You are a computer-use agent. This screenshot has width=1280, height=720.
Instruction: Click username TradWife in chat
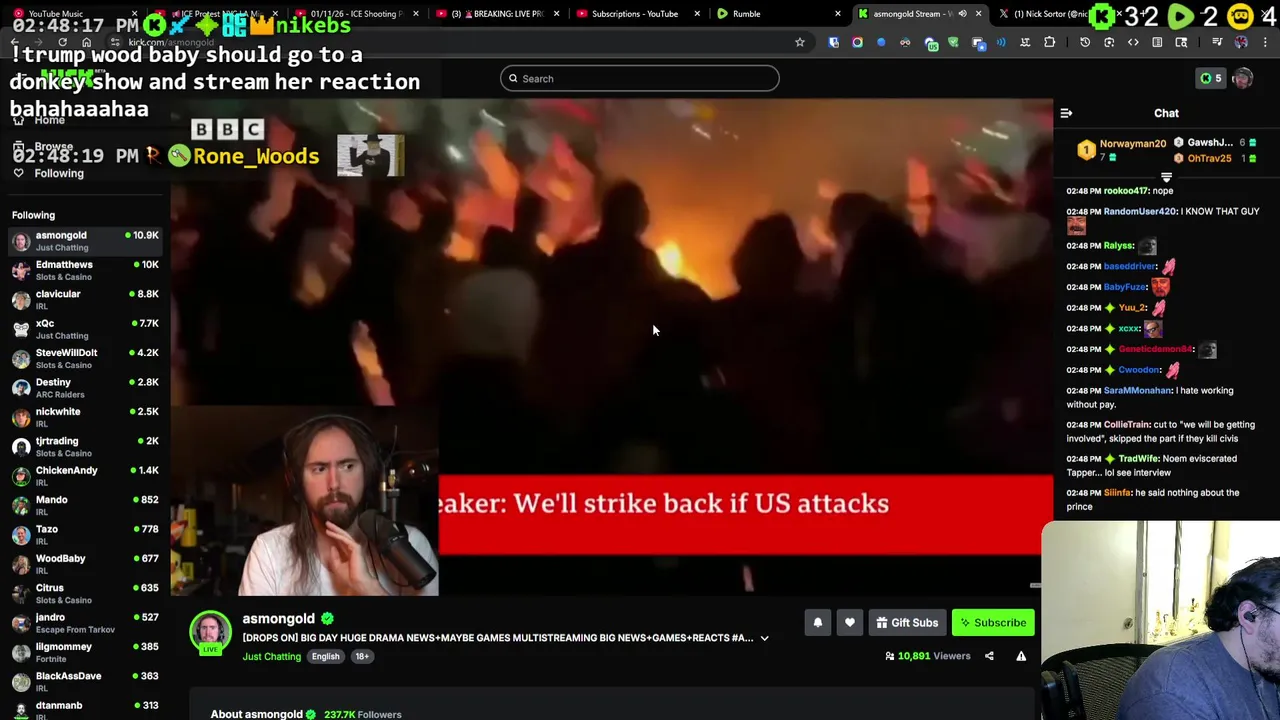(1137, 459)
